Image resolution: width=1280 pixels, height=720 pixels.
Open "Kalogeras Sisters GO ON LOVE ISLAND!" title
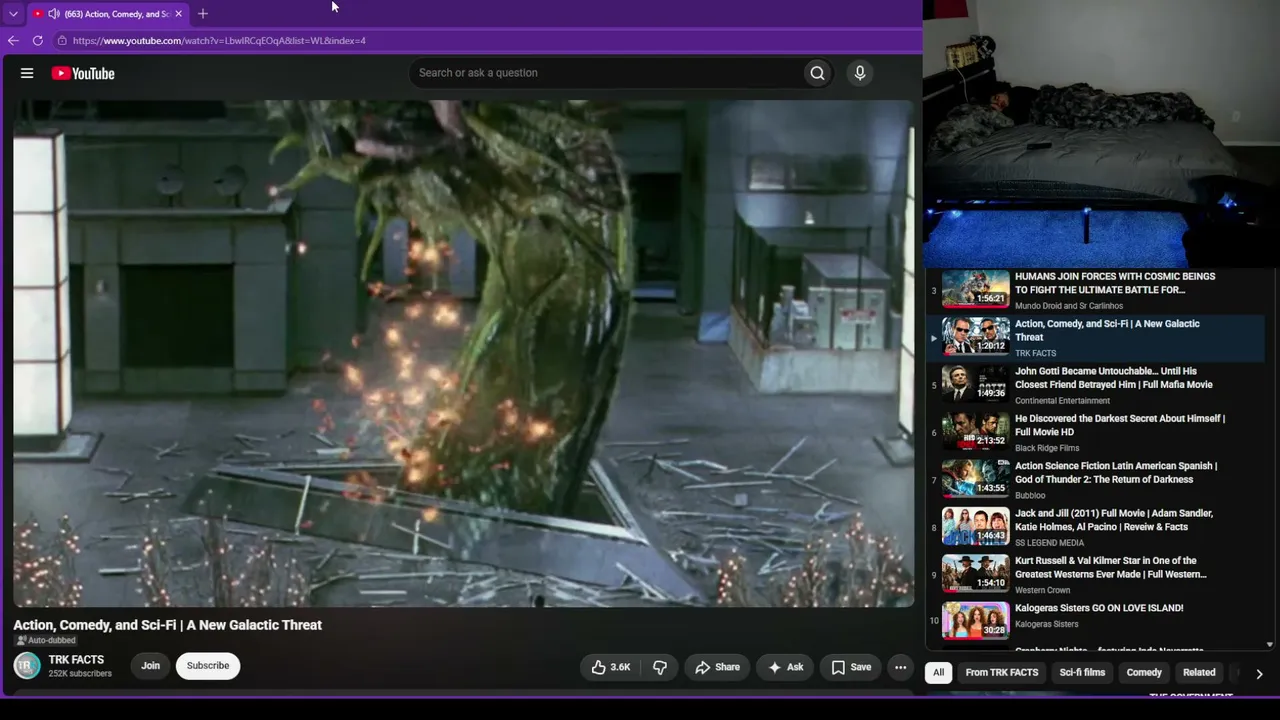[1099, 608]
